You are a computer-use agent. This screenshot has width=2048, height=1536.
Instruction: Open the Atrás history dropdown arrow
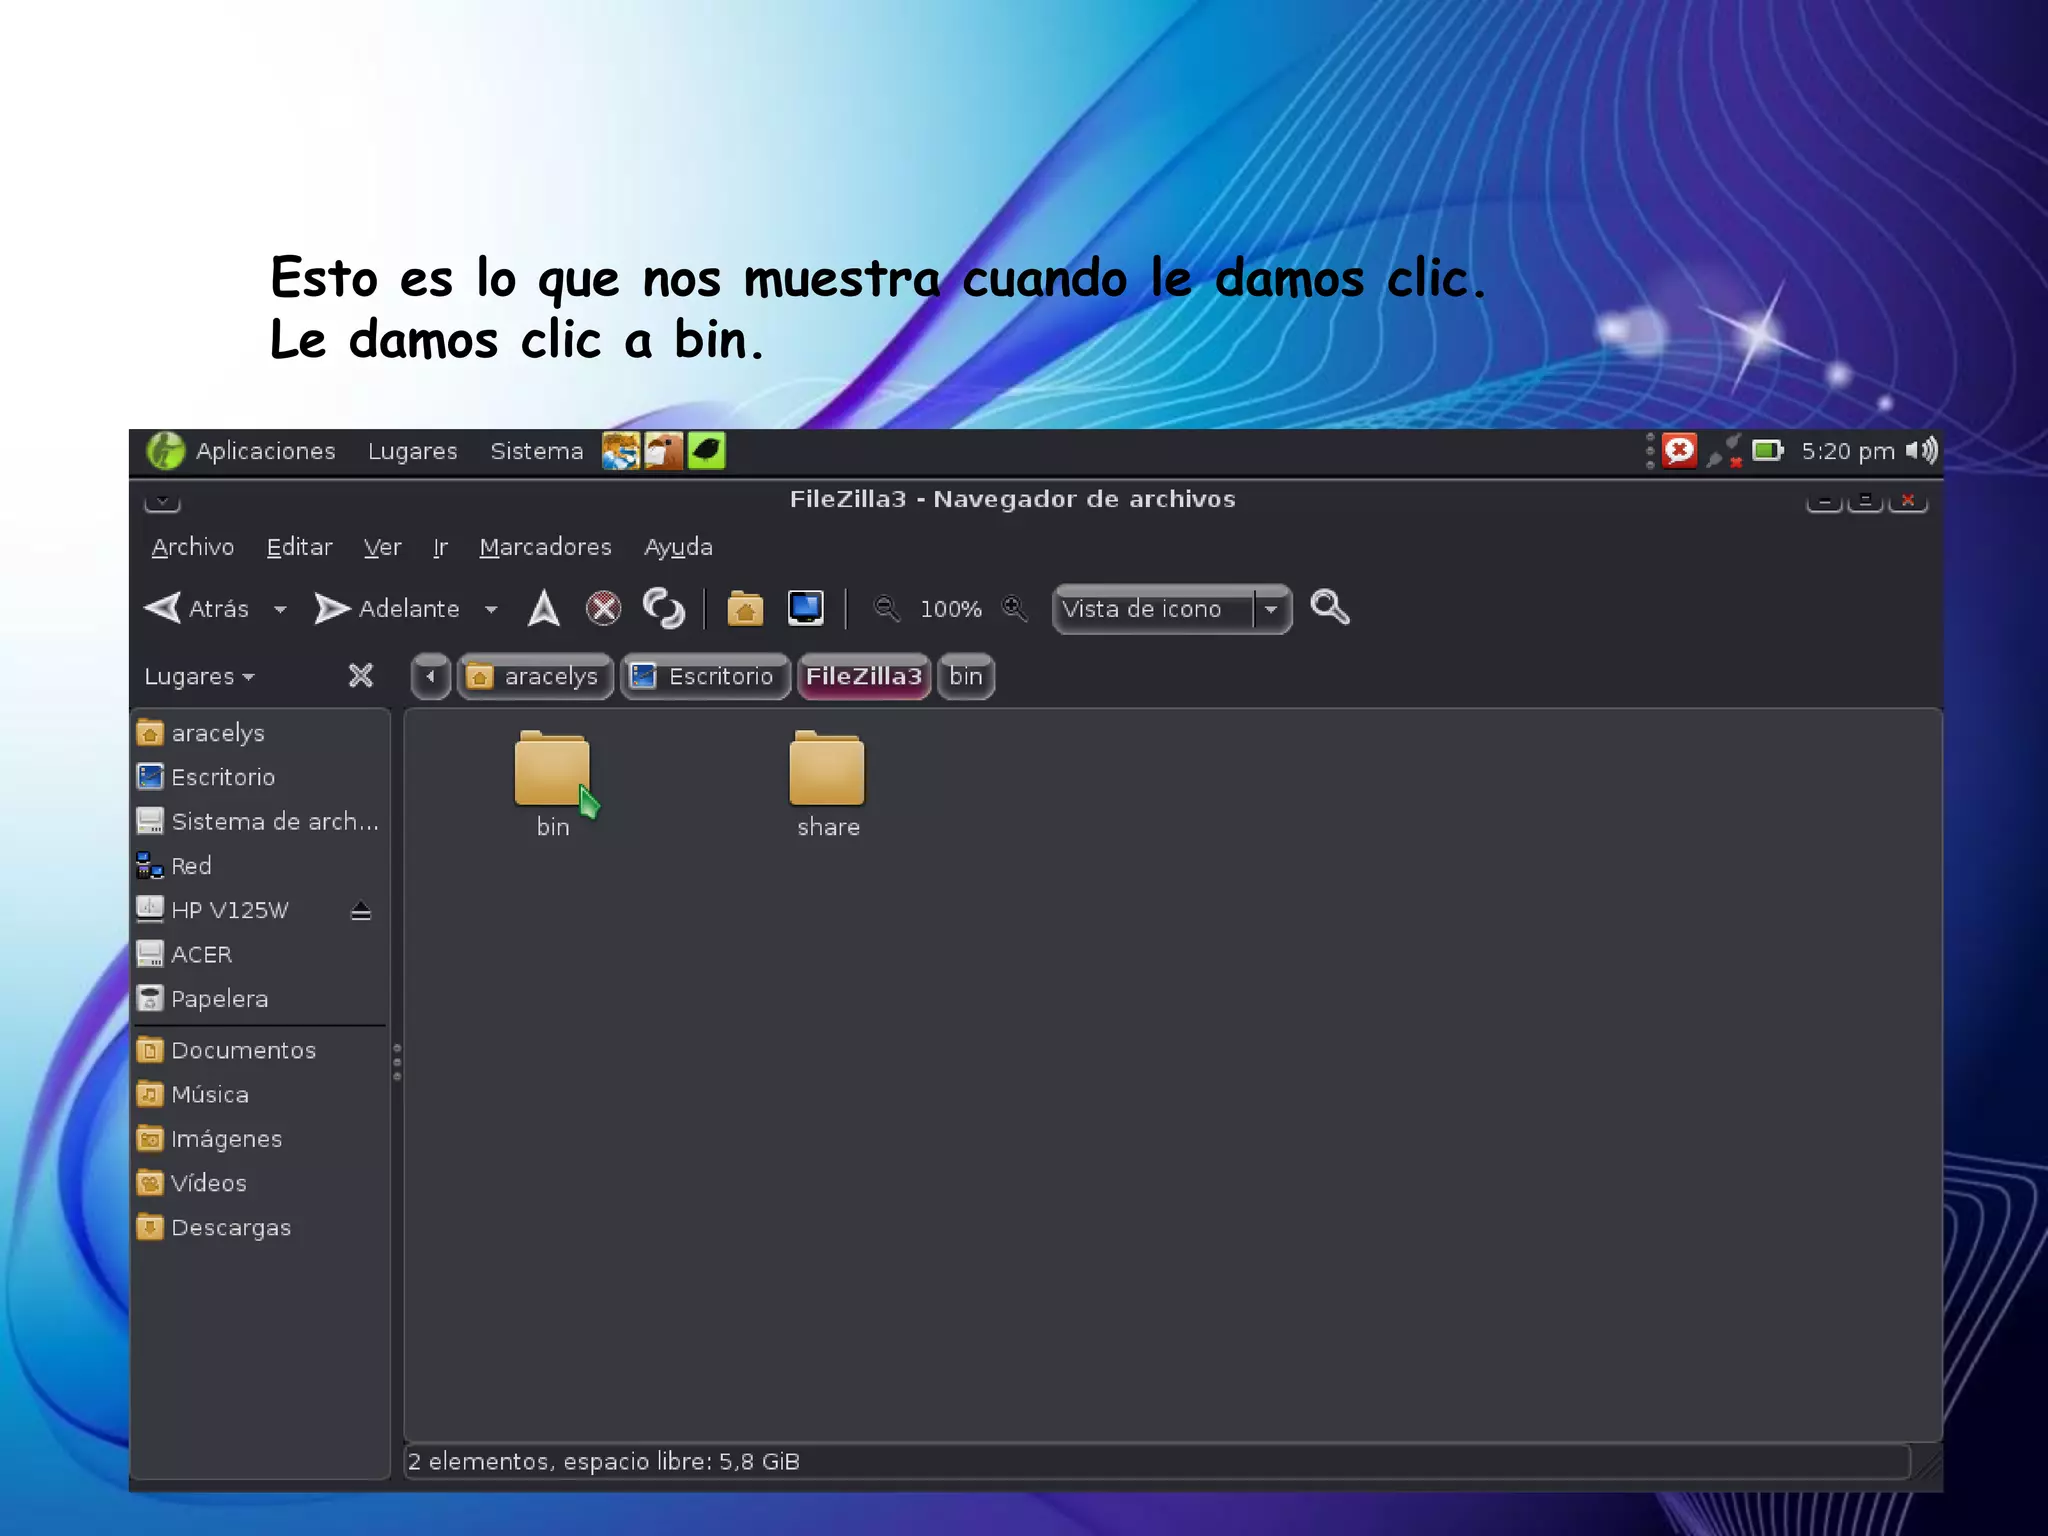pos(280,609)
